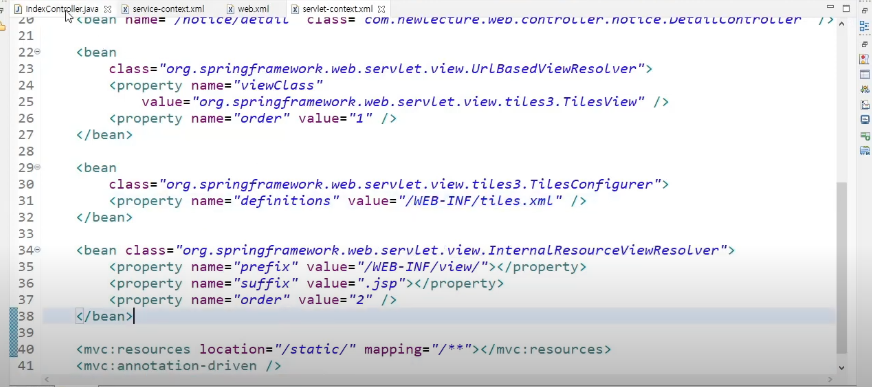872x387 pixels.
Task: Open the window-shaped view icon in side trim
Action: 865,75
